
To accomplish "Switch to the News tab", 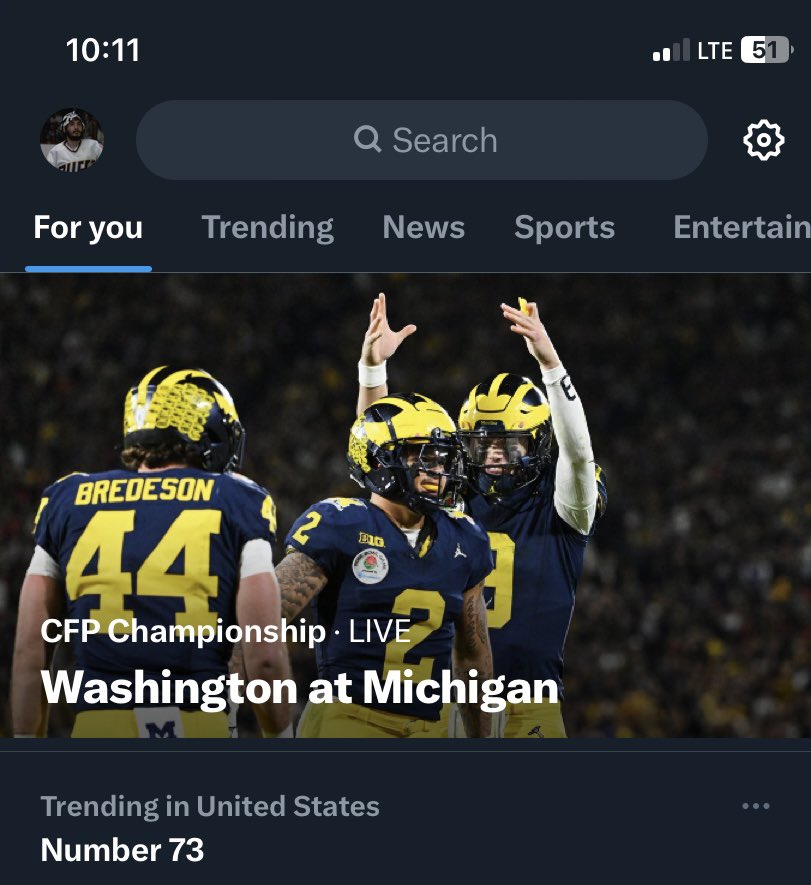I will coord(423,227).
